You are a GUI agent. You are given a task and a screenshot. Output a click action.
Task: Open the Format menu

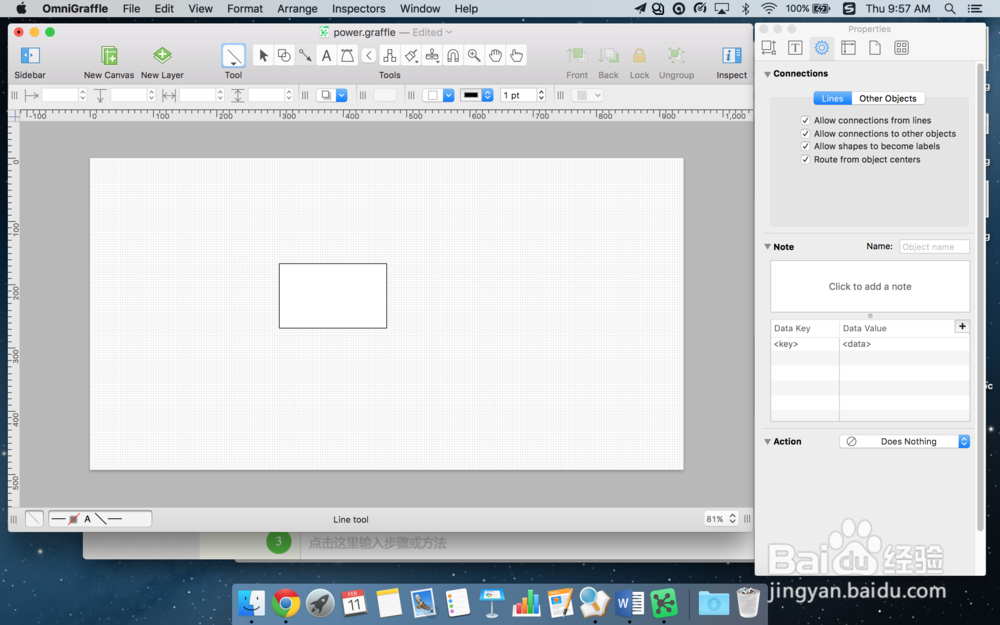click(245, 8)
